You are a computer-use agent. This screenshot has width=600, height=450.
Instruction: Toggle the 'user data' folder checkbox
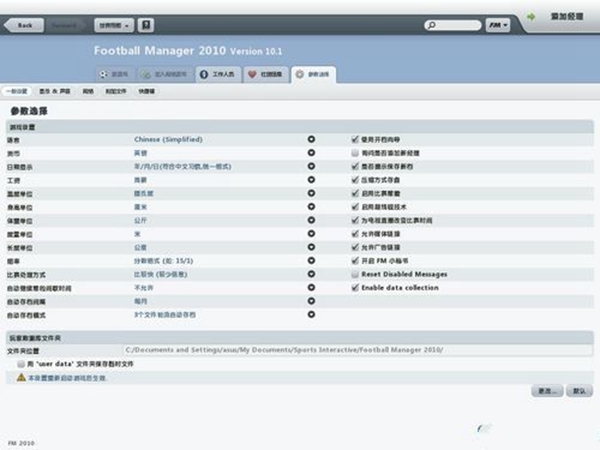pyautogui.click(x=21, y=365)
